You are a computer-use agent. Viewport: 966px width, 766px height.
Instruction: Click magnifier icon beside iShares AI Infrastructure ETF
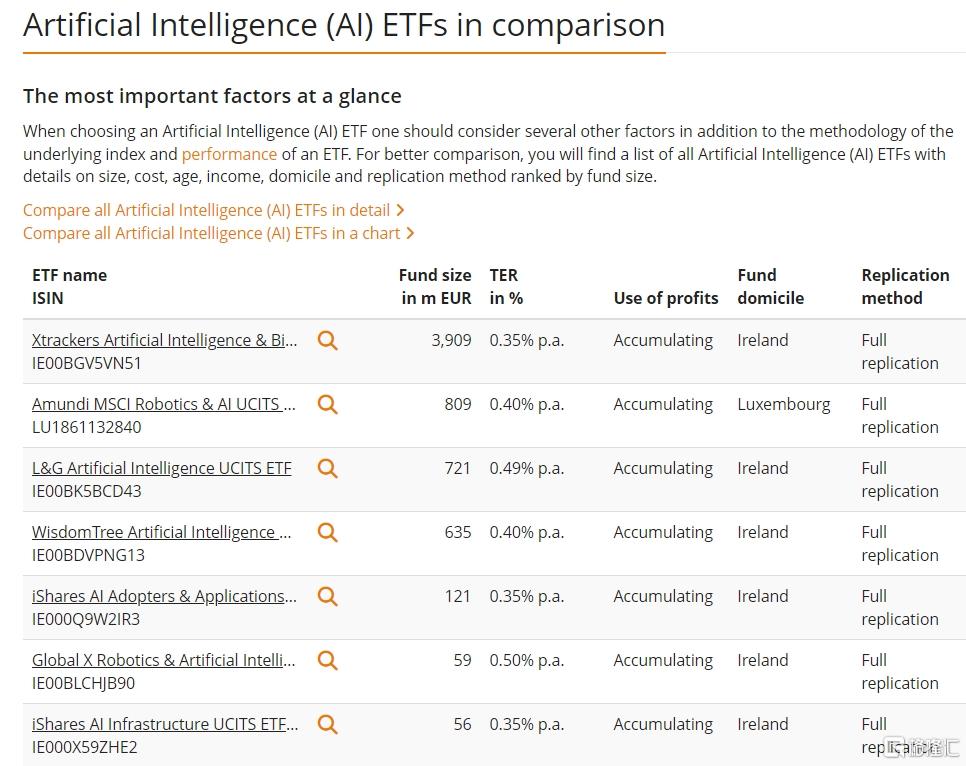coord(327,725)
